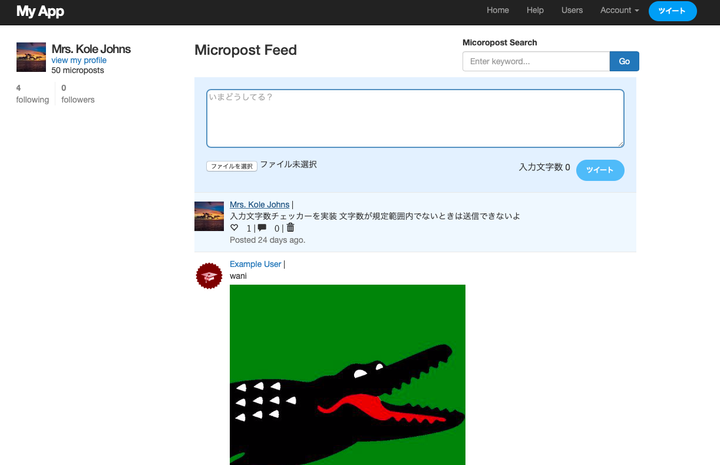The height and width of the screenshot is (465, 720).
Task: Open the 0 followers link
Action: point(78,94)
